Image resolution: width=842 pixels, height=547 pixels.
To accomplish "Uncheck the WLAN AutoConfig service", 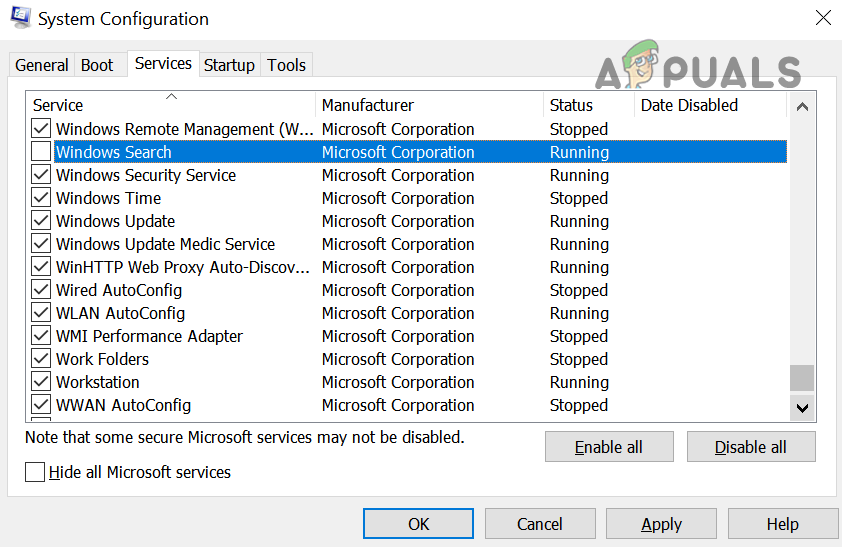I will (x=41, y=313).
